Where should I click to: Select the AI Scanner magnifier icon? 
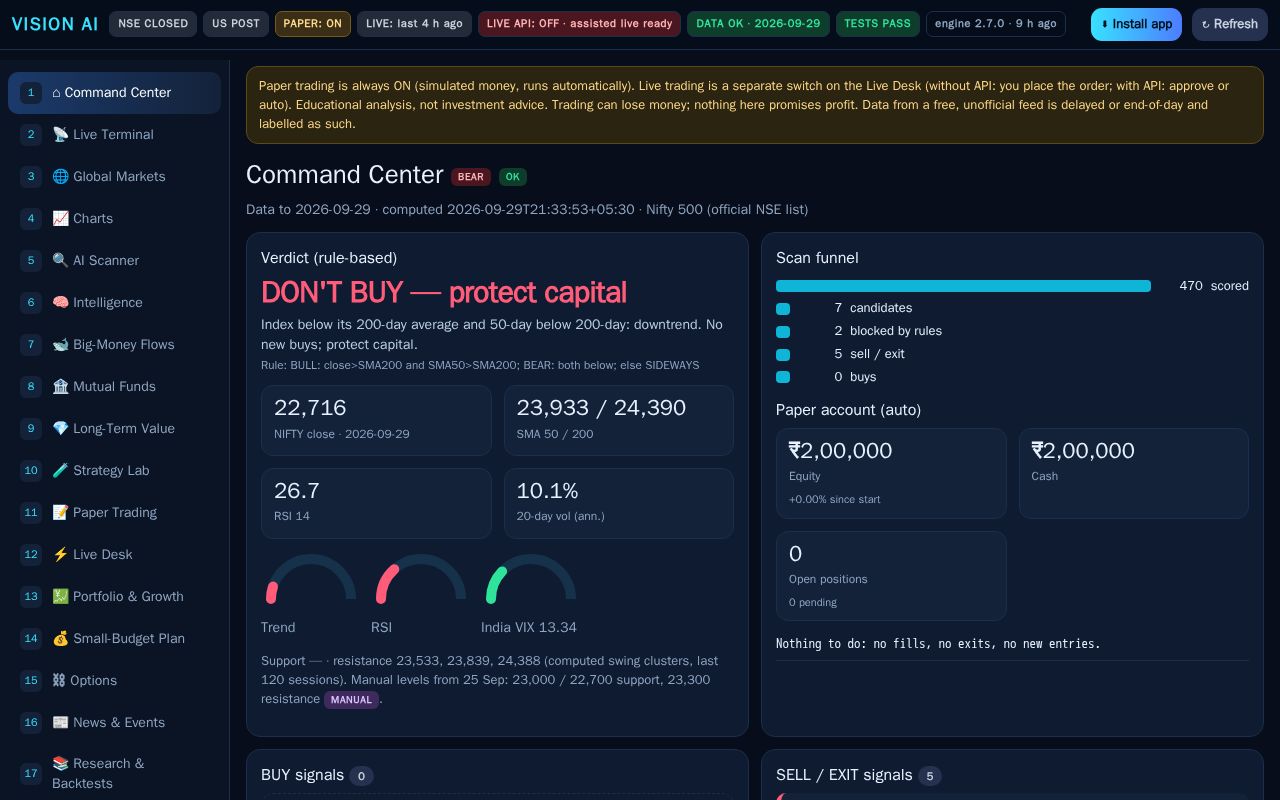60,260
